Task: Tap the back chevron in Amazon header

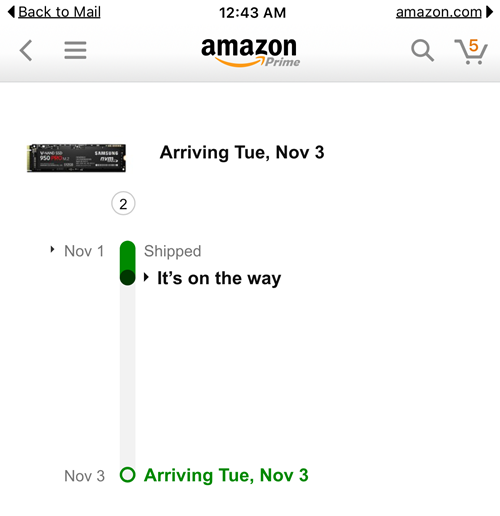Action: (x=26, y=50)
